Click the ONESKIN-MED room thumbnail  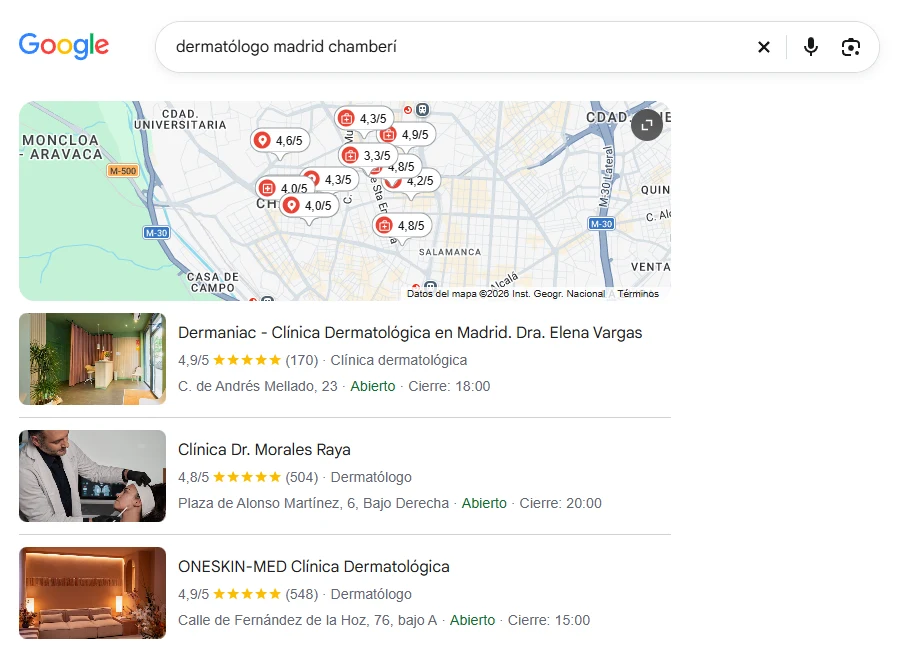[92, 593]
